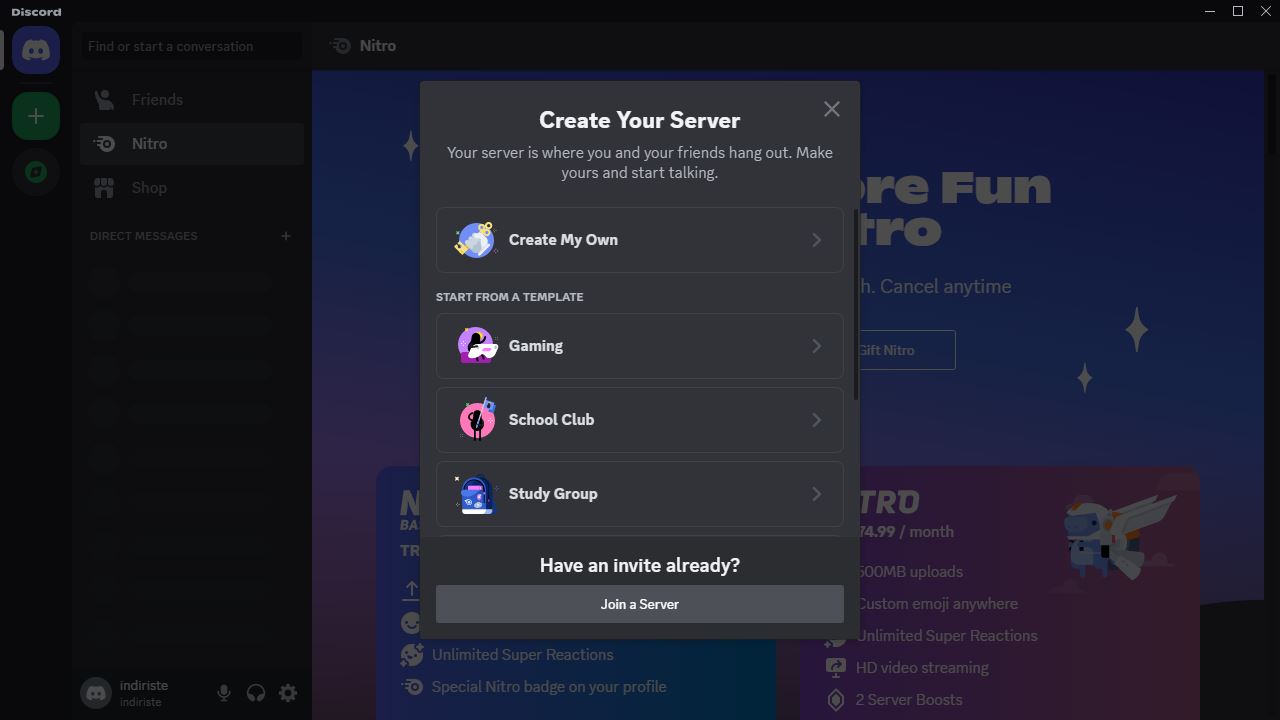
Task: Click the Nitro mascot robot illustration
Action: coord(1118,535)
